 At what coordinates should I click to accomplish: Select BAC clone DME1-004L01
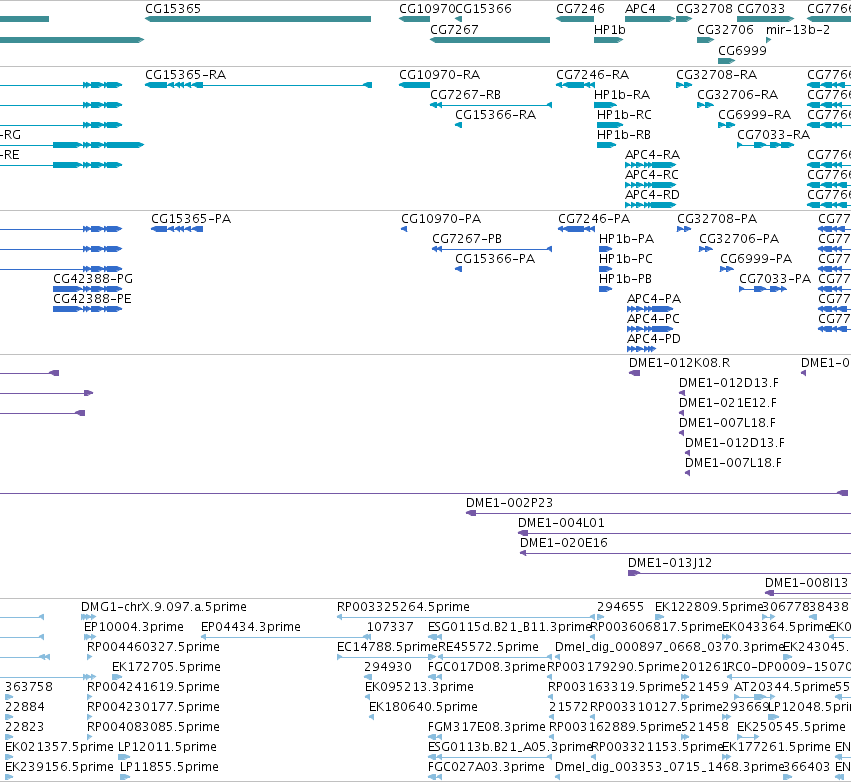point(561,523)
